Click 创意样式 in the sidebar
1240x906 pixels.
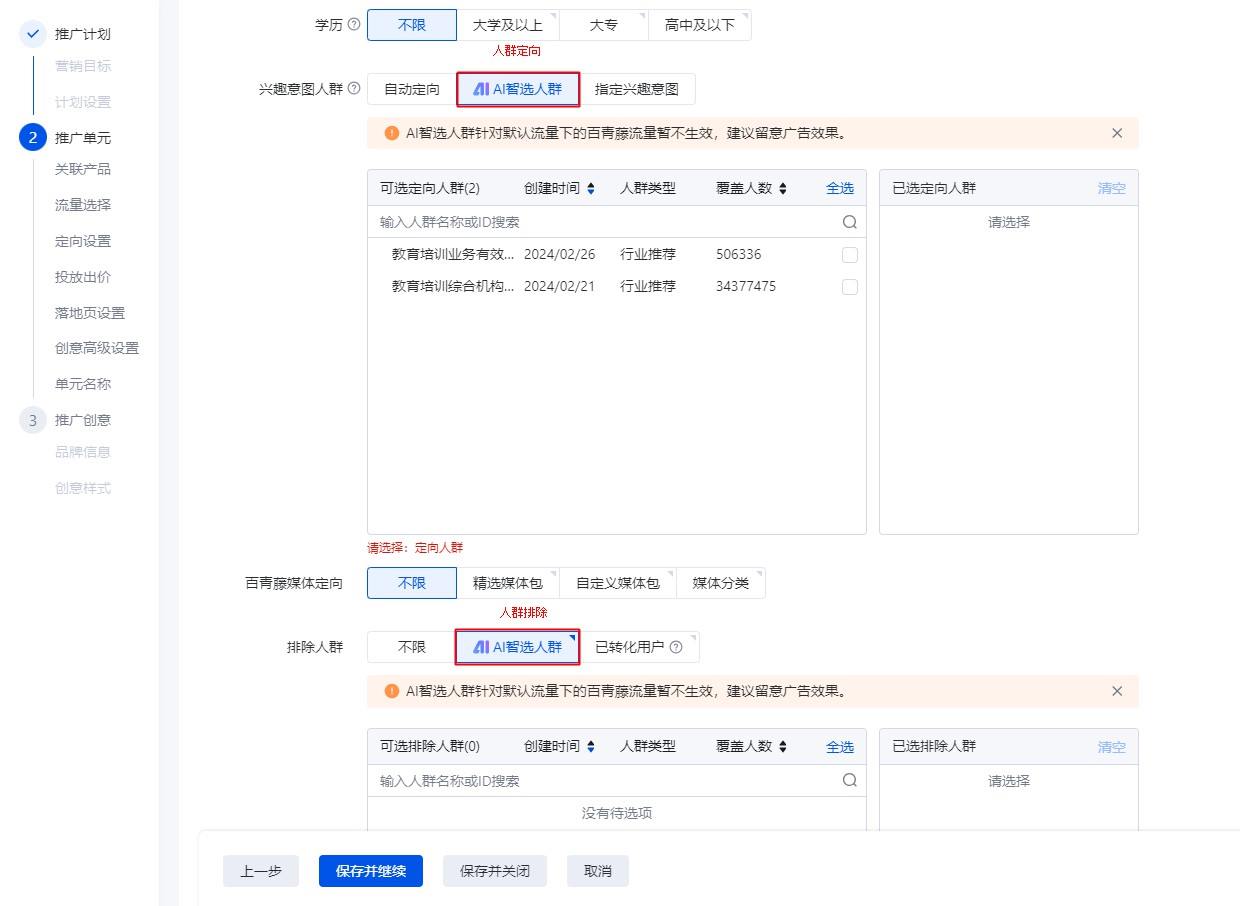click(x=83, y=488)
